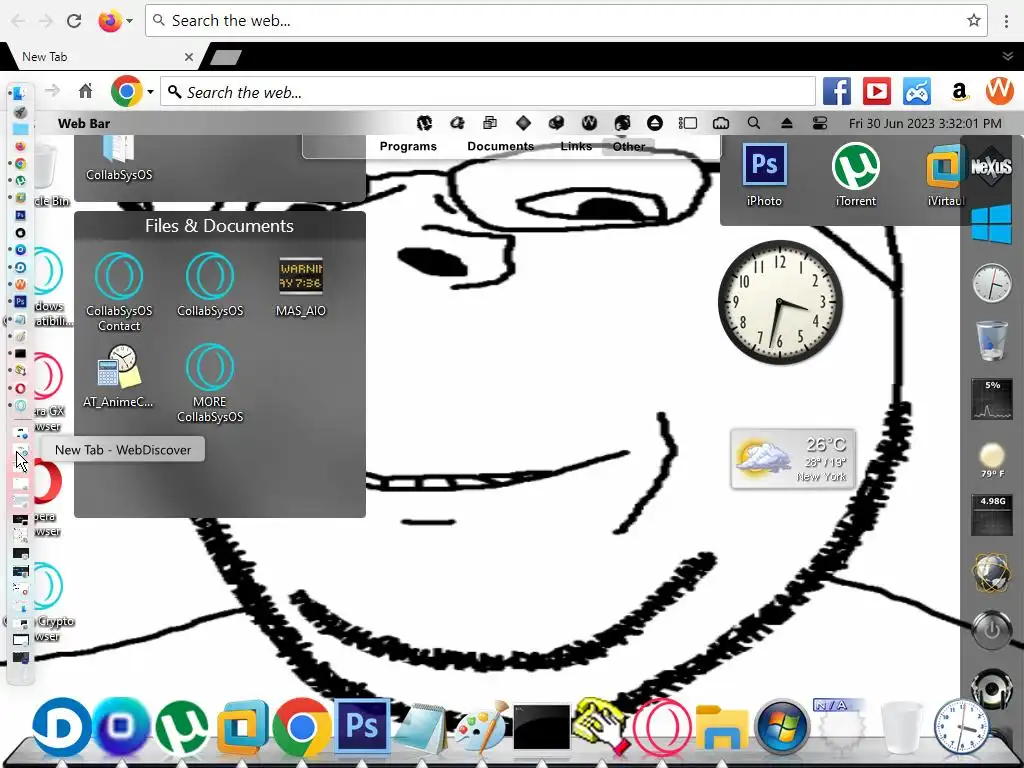Click the analog clock desktop widget
Image resolution: width=1024 pixels, height=768 pixels.
(780, 302)
